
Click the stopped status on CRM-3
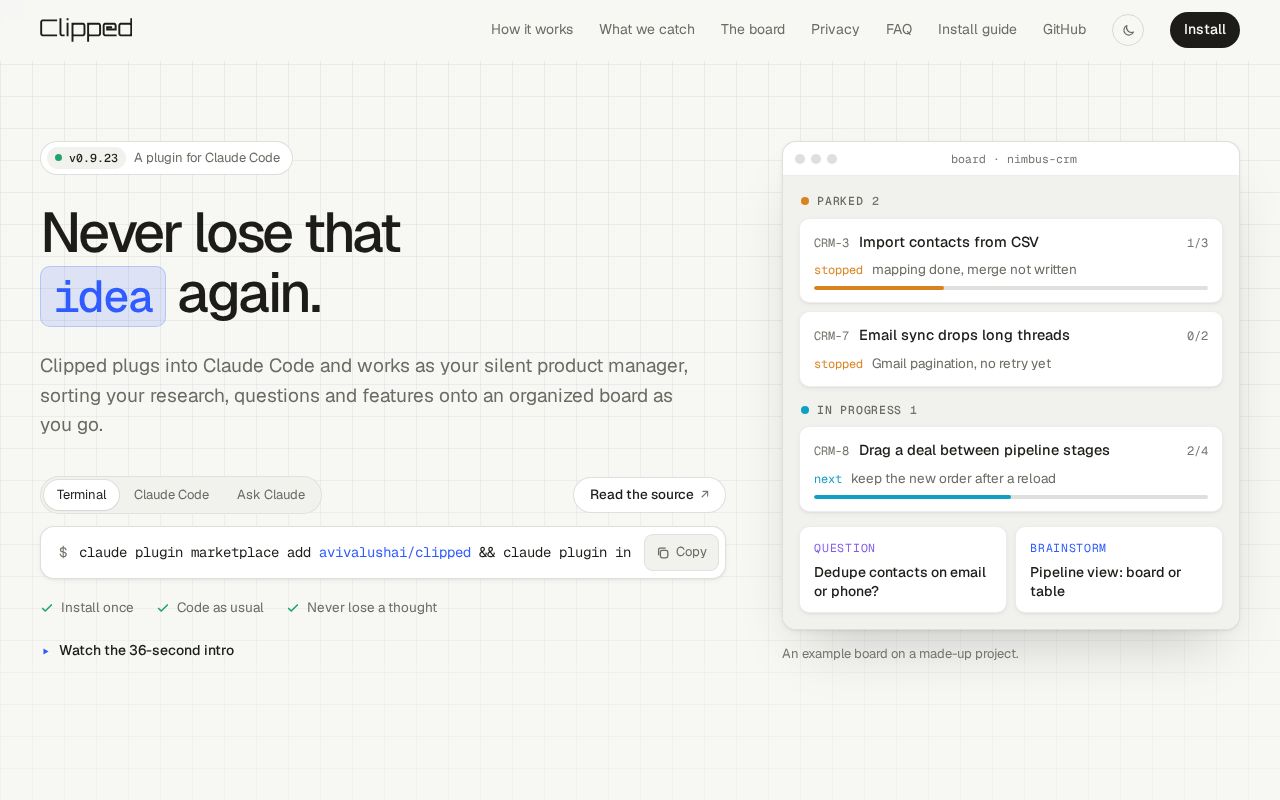pos(838,270)
